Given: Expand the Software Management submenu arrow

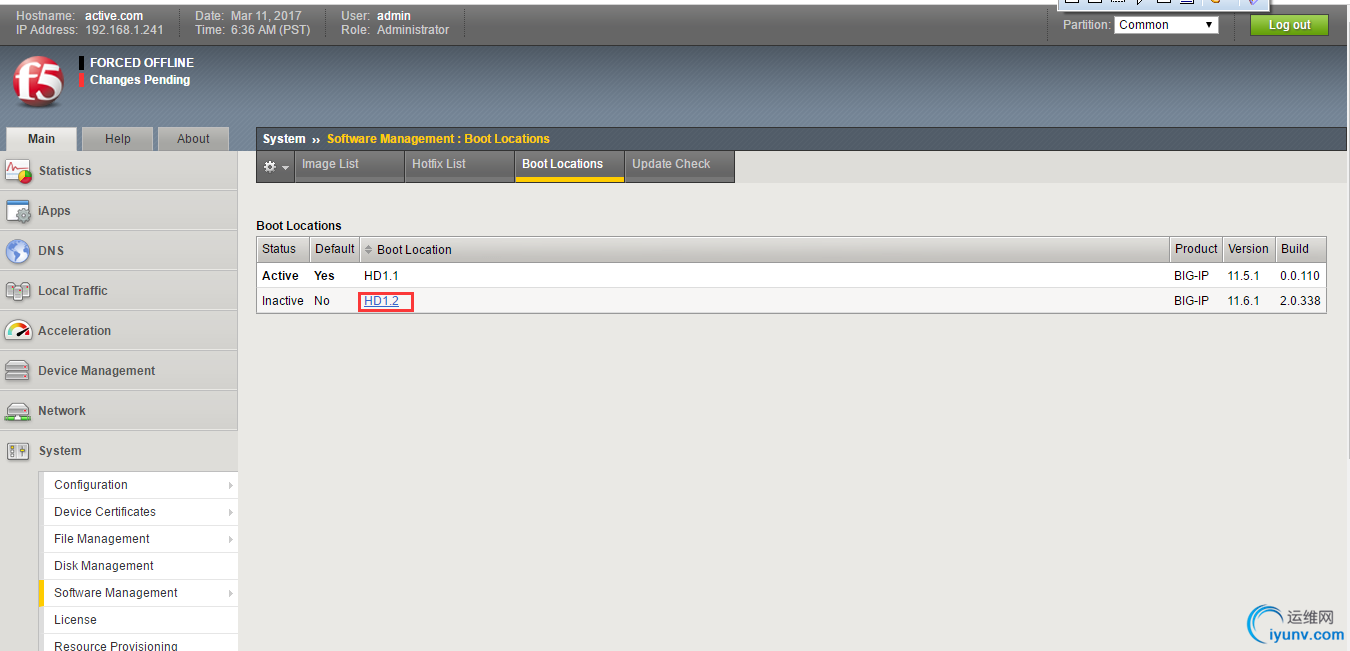Looking at the screenshot, I should [231, 593].
